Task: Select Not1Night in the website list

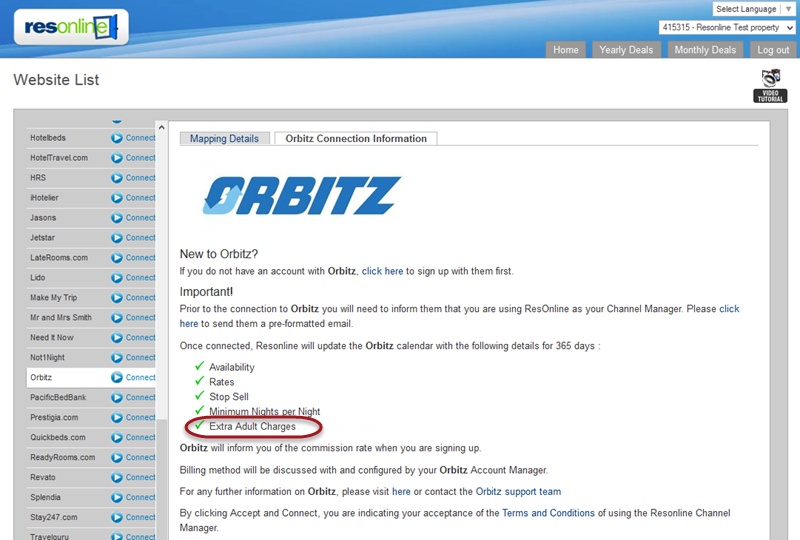Action: click(x=47, y=357)
